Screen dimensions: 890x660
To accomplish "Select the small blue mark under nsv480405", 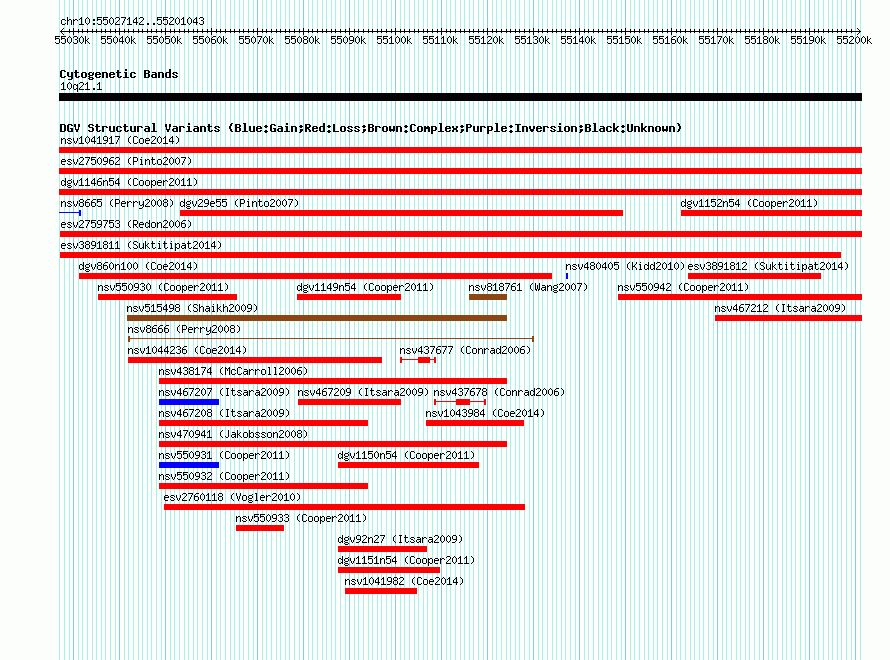I will tap(566, 276).
